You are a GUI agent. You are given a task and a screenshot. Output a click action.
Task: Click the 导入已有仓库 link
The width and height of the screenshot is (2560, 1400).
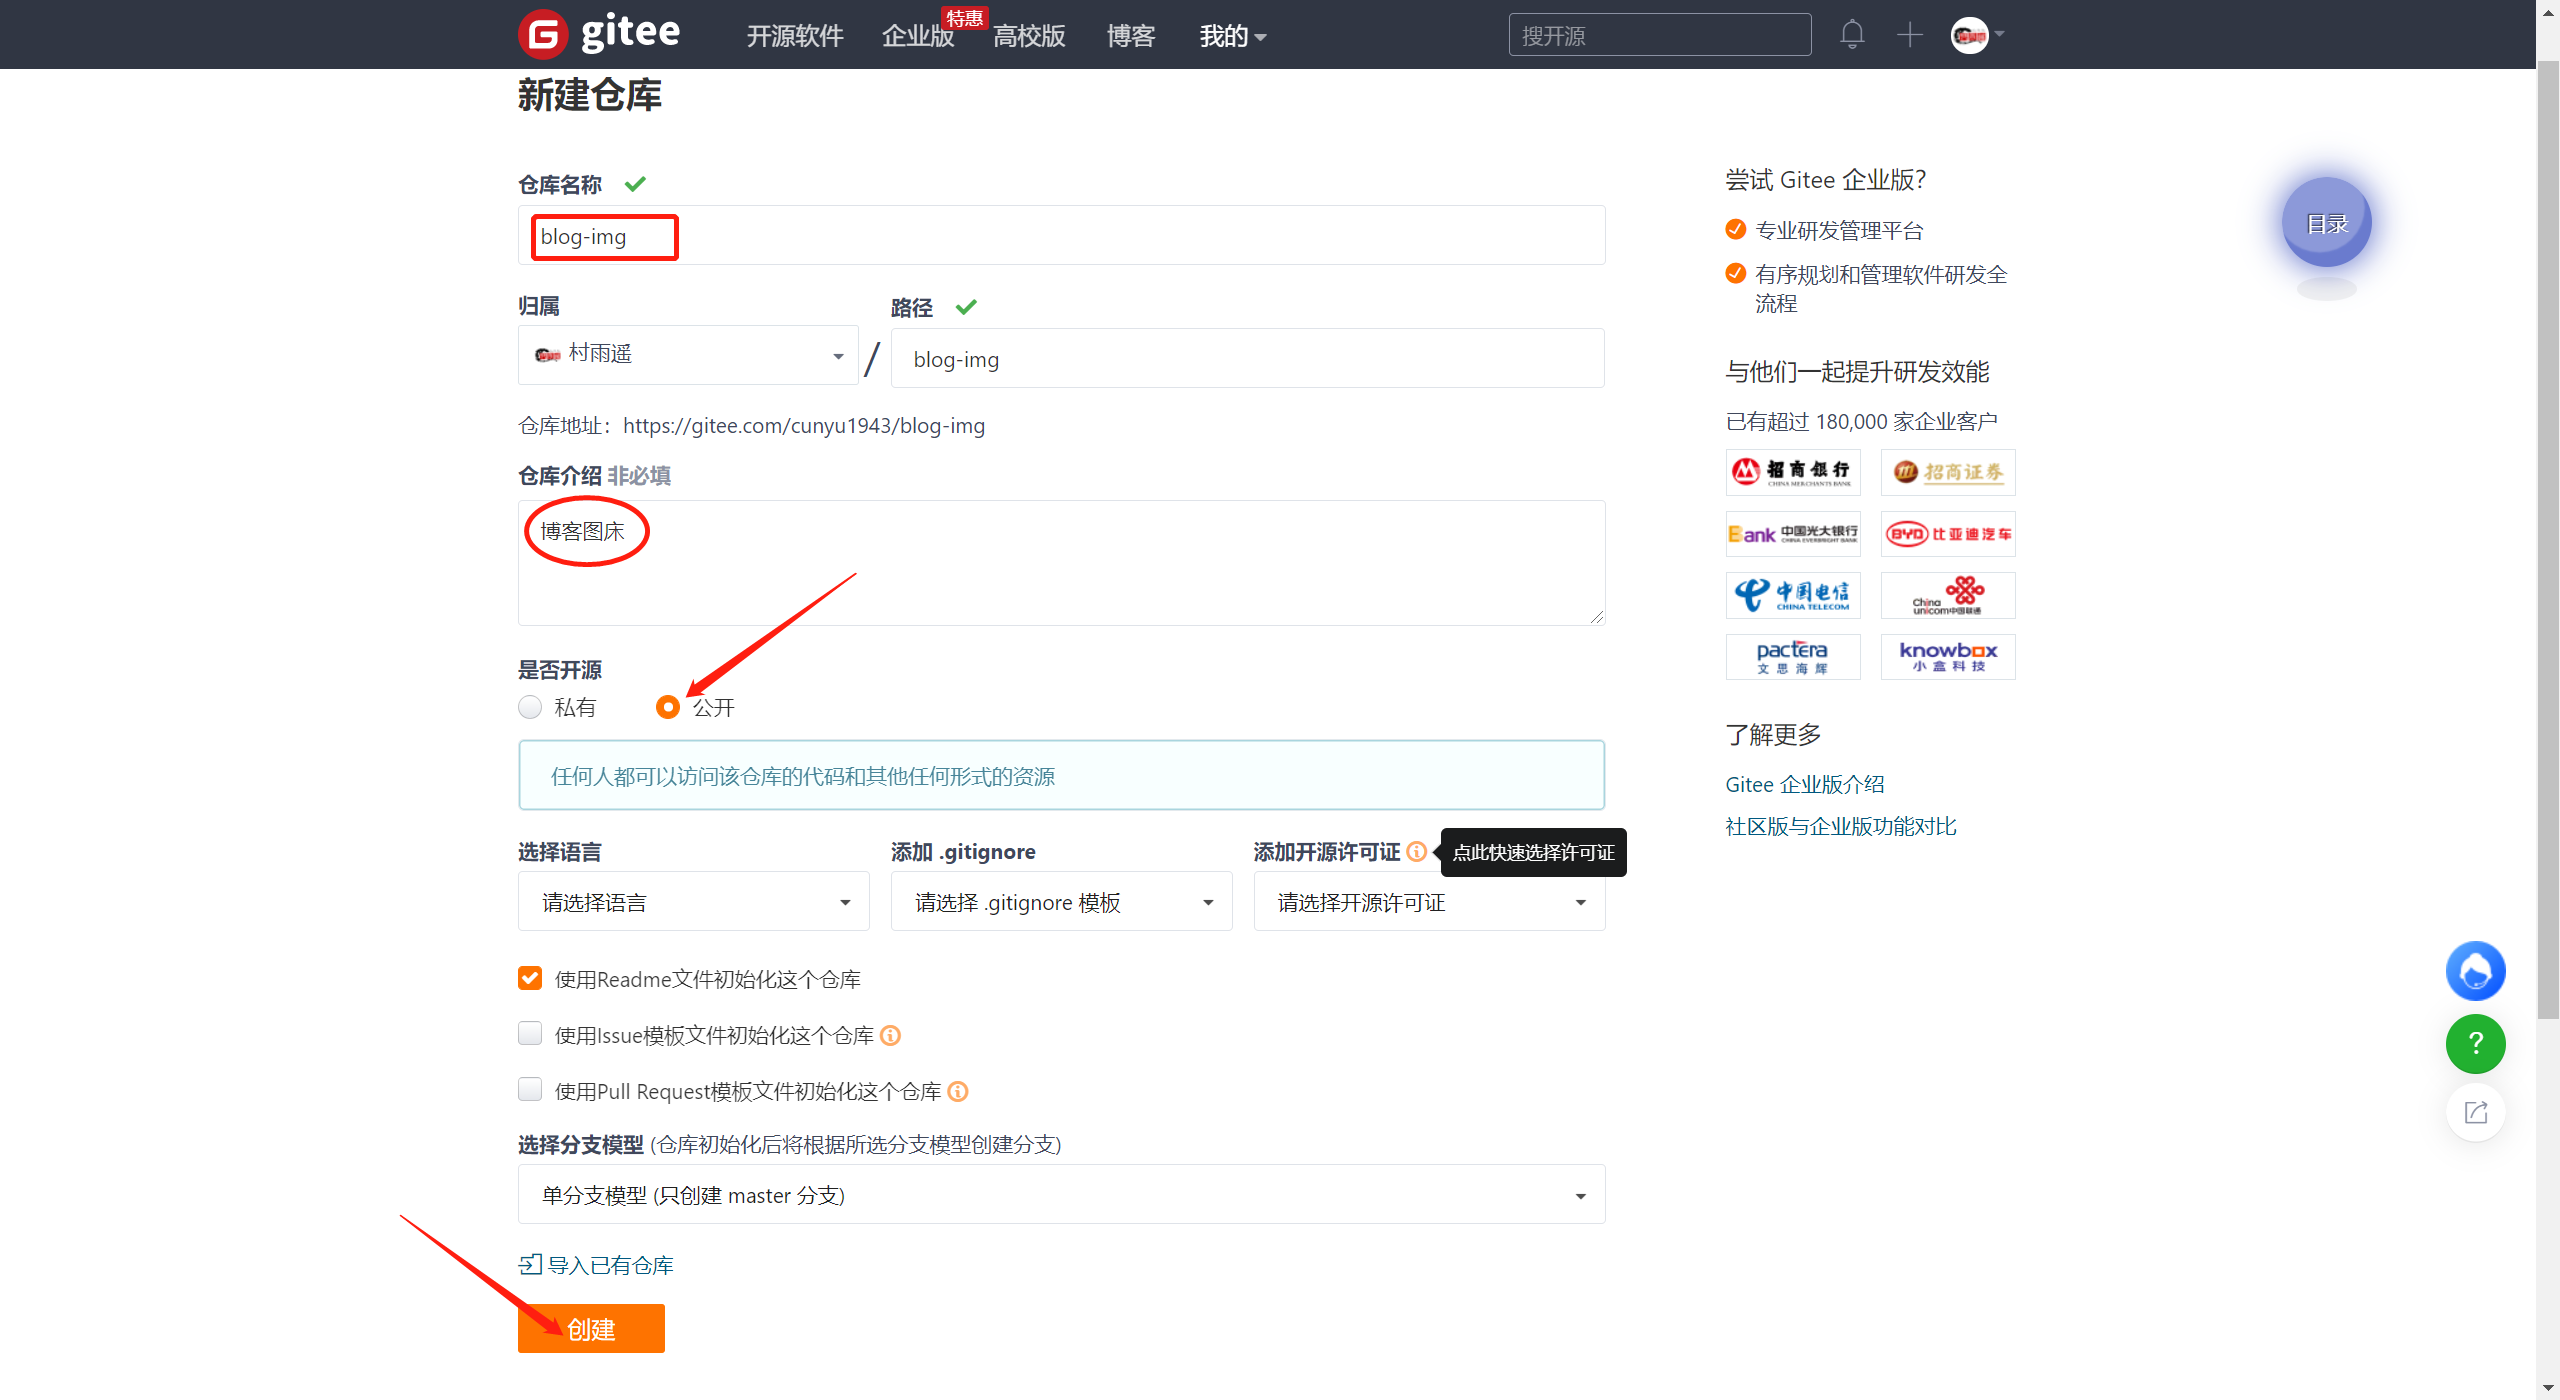tap(610, 1265)
